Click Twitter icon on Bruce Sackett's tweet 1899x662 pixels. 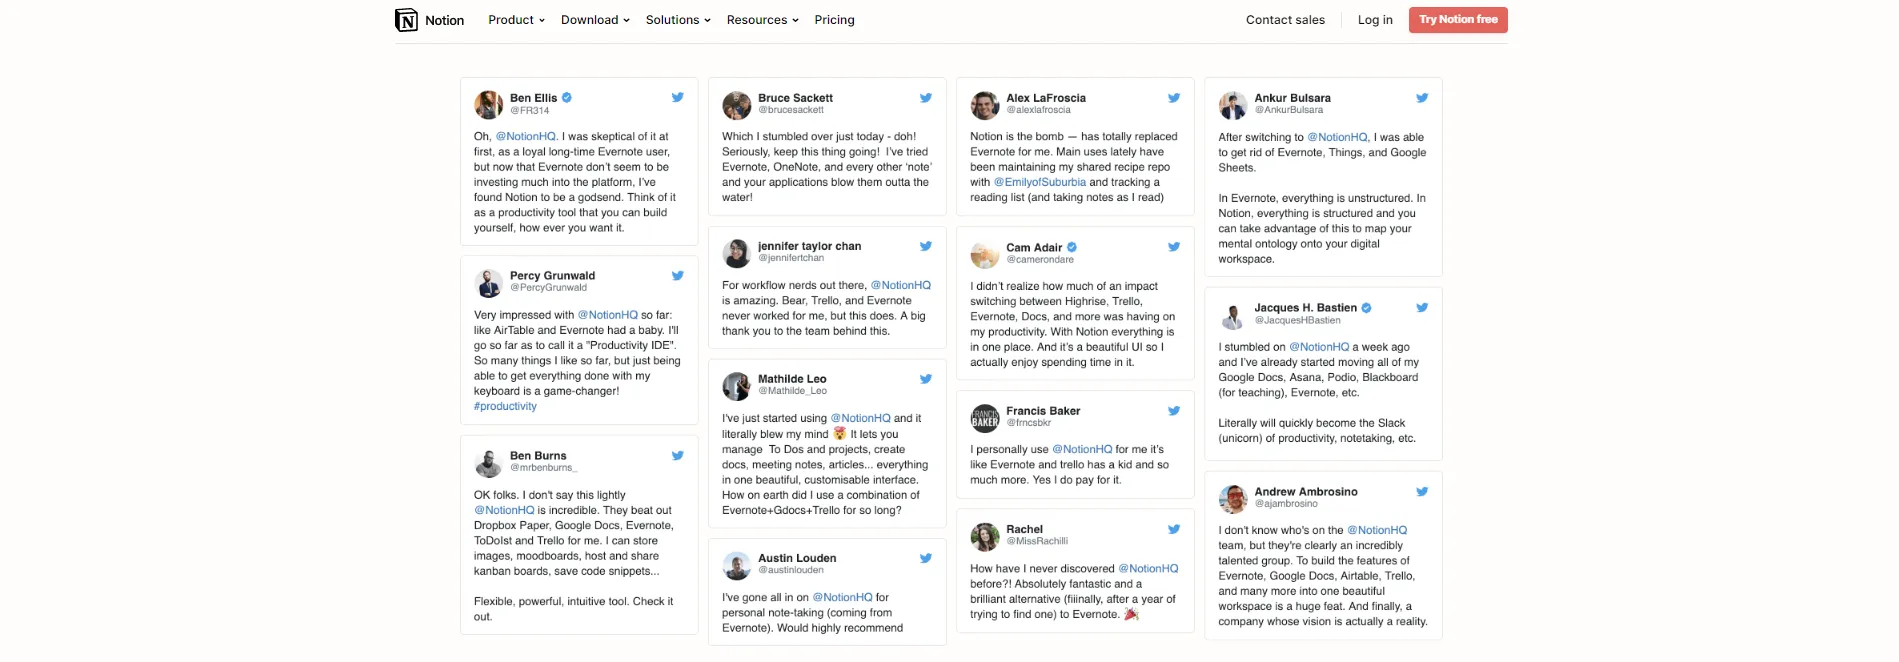[x=925, y=98]
